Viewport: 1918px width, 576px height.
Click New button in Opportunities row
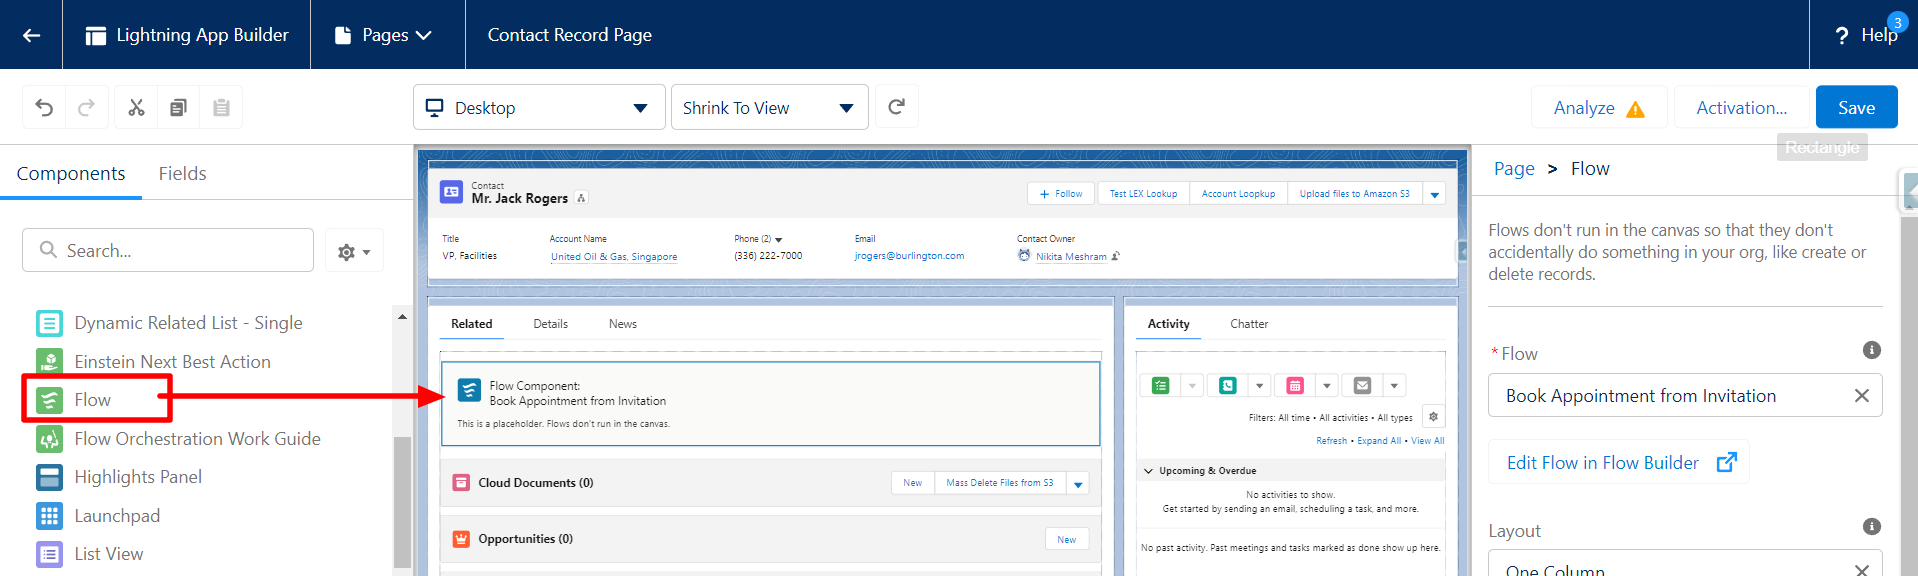(x=1066, y=540)
